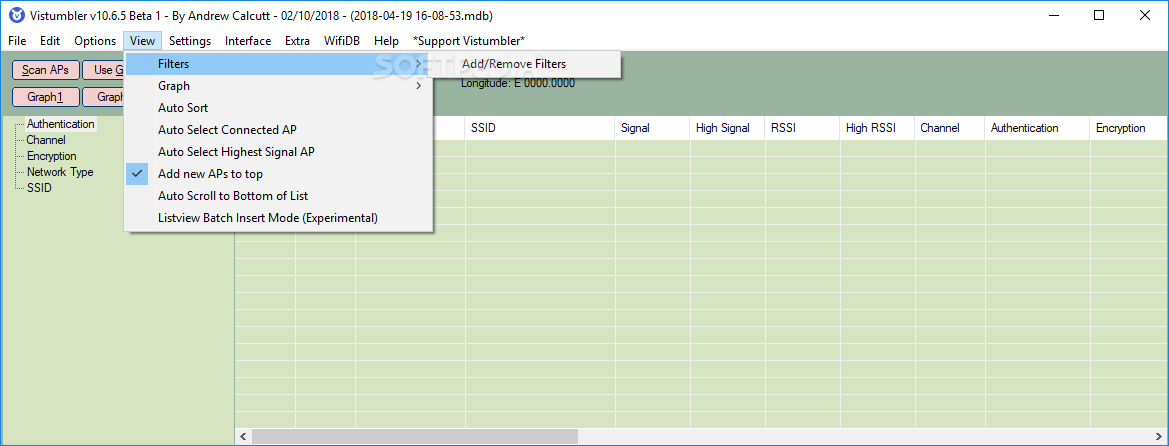This screenshot has height=446, width=1169.
Task: Open the Extra menu
Action: [297, 41]
